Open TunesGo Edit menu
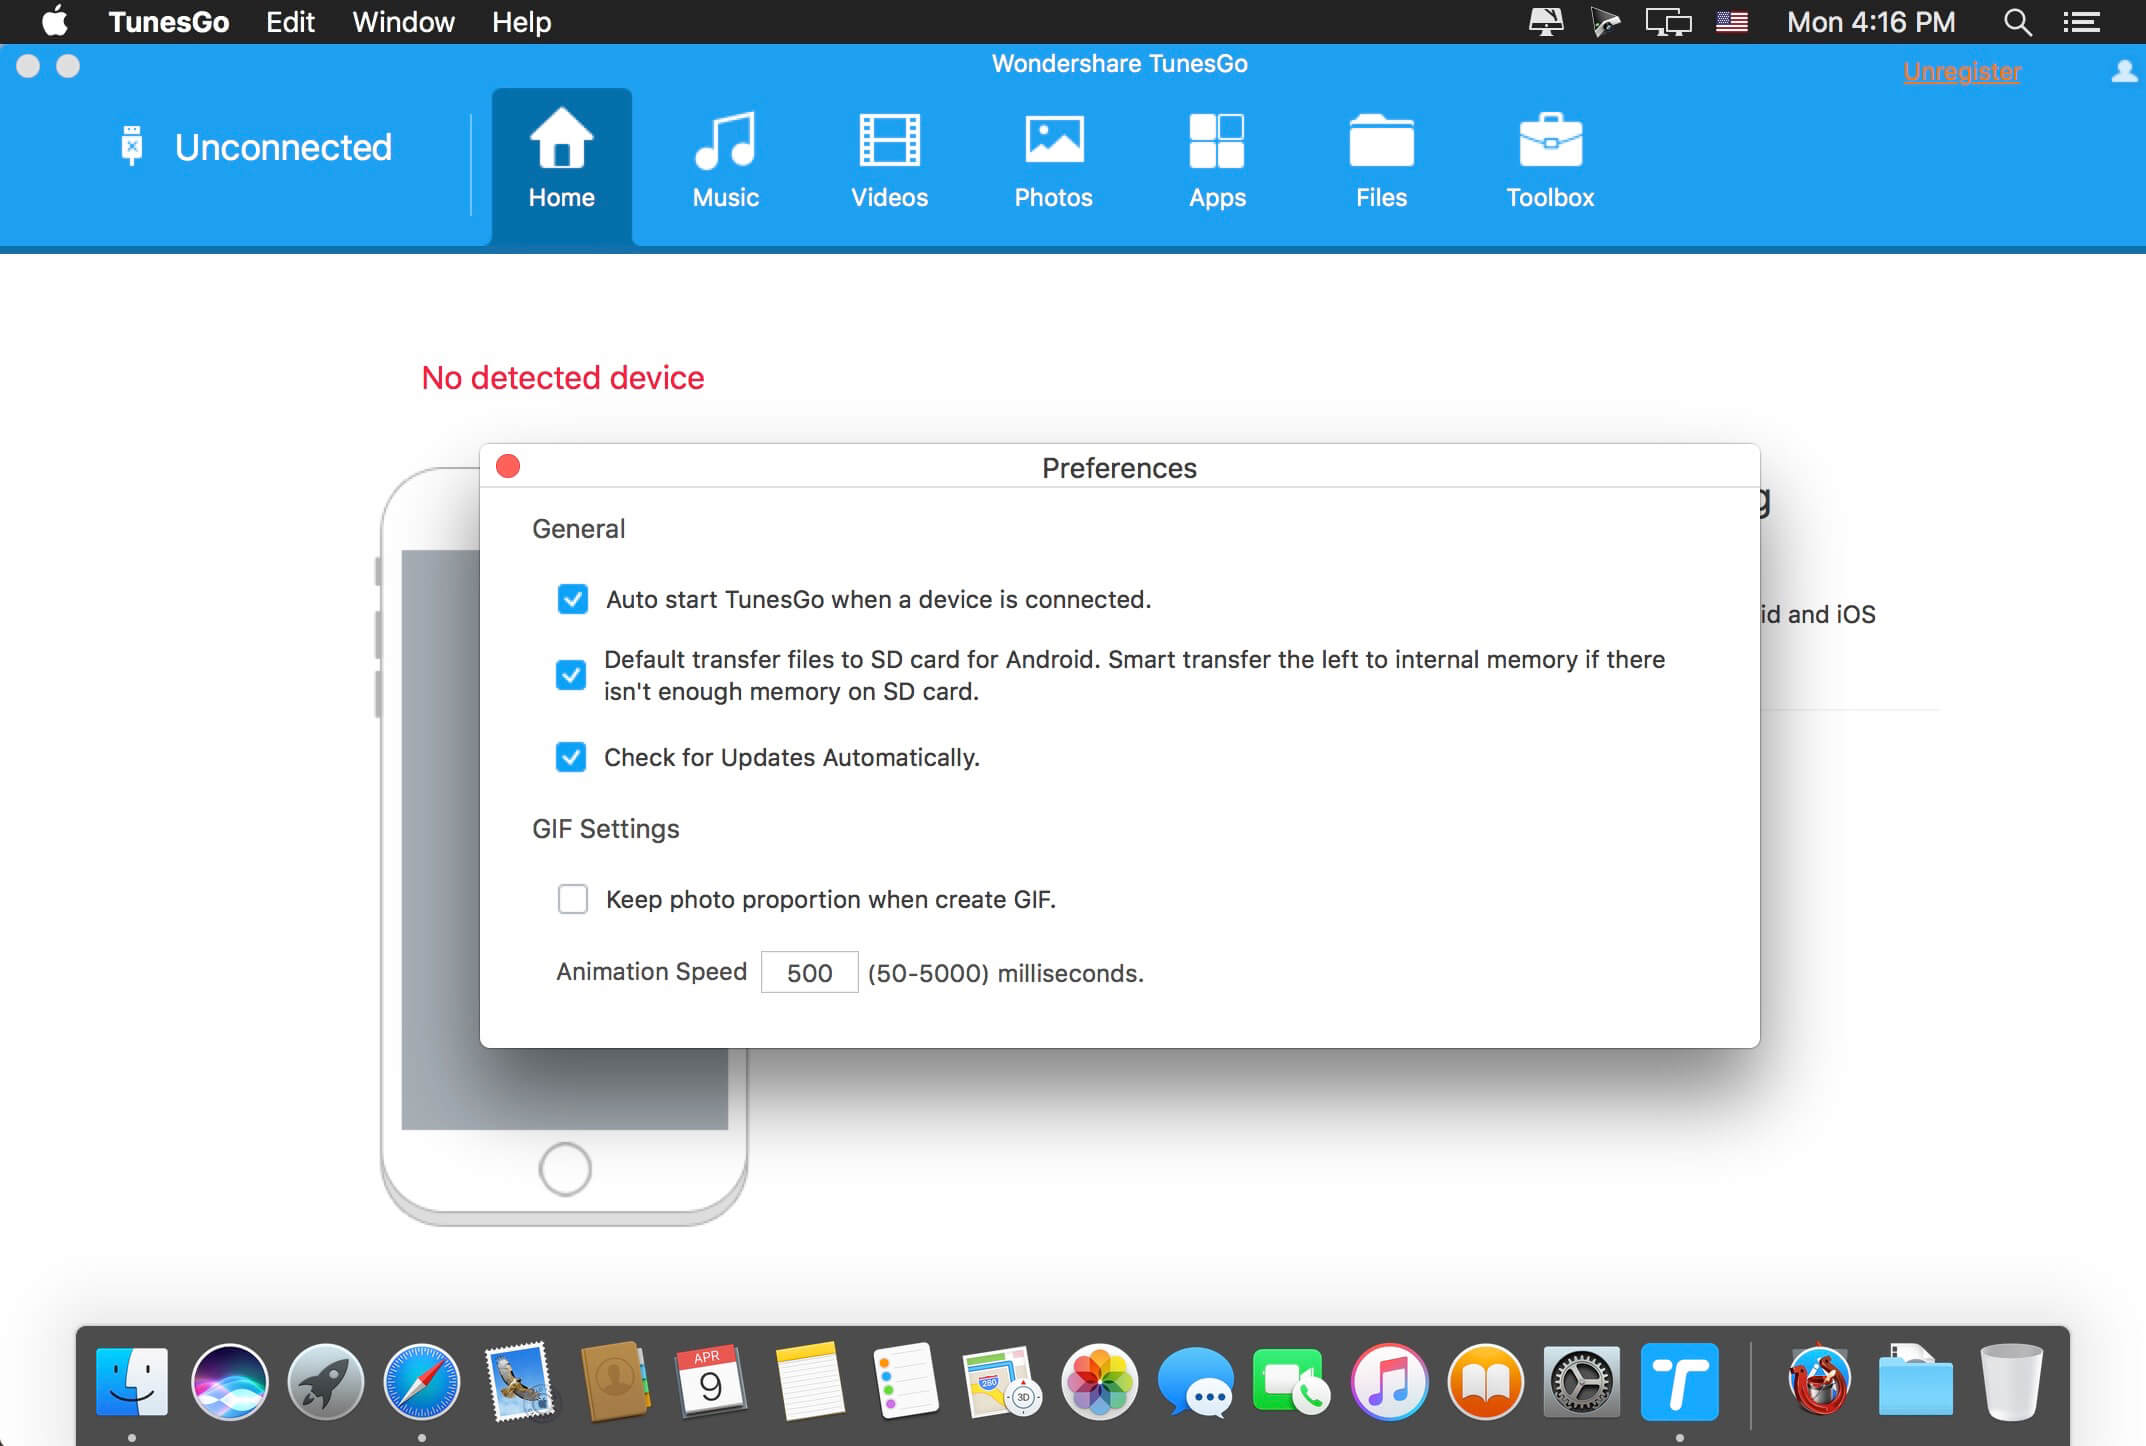 (287, 23)
